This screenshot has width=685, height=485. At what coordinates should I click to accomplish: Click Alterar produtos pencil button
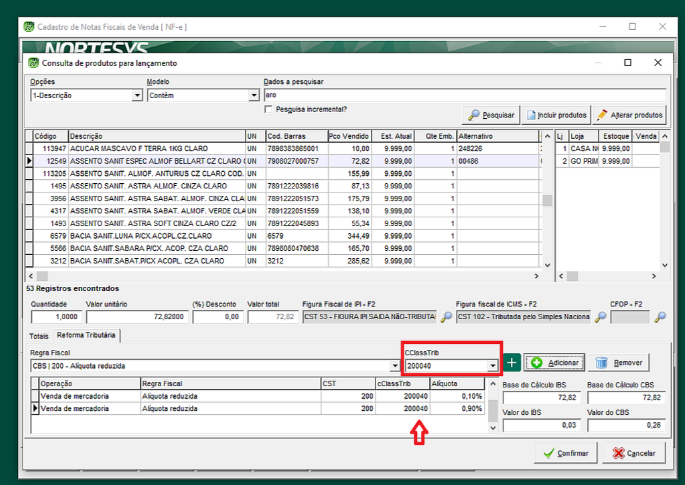(629, 115)
